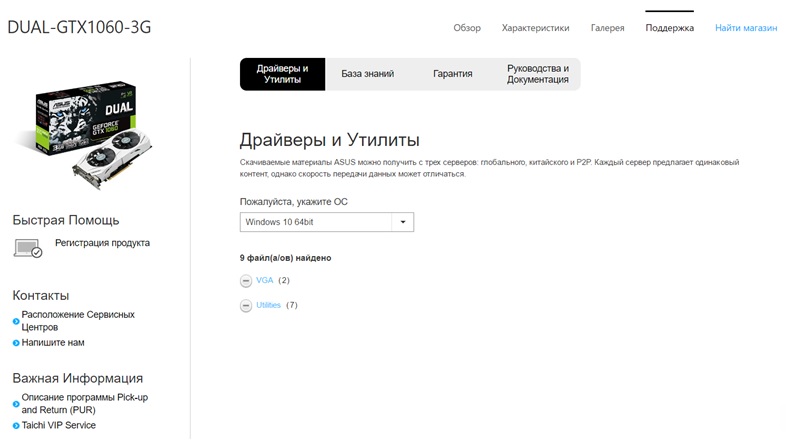The width and height of the screenshot is (786, 440).
Task: Switch to the Характеристики tab
Action: [535, 28]
